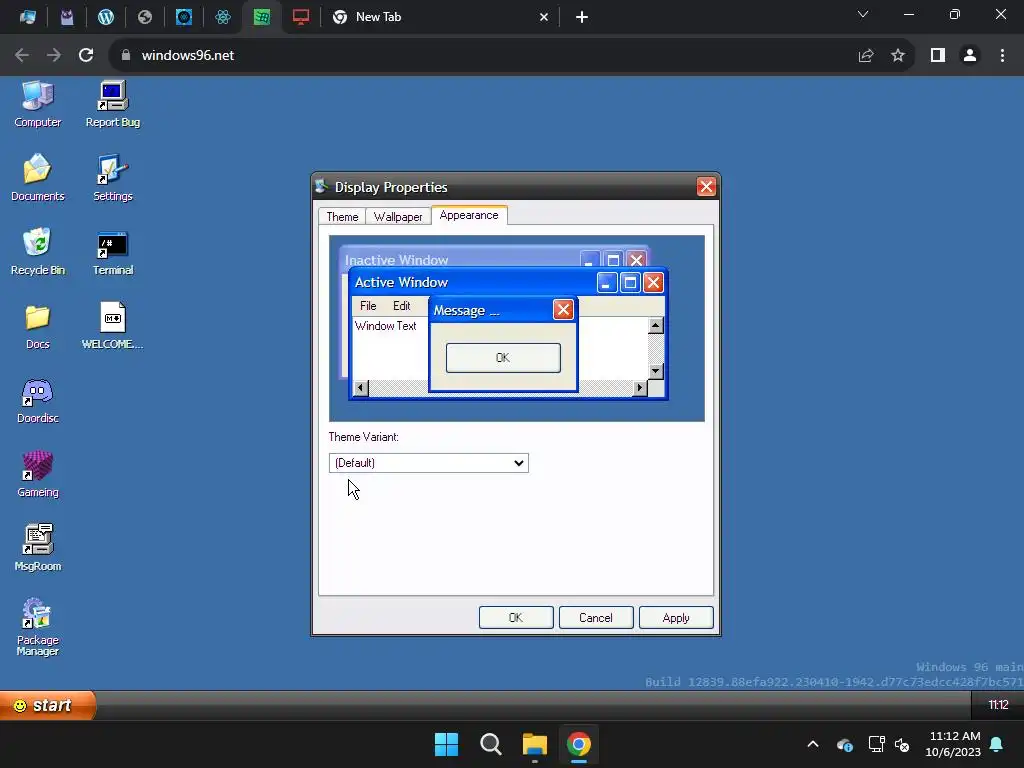Screen dimensions: 1024x768
Task: Open the Documents folder icon
Action: click(x=37, y=177)
